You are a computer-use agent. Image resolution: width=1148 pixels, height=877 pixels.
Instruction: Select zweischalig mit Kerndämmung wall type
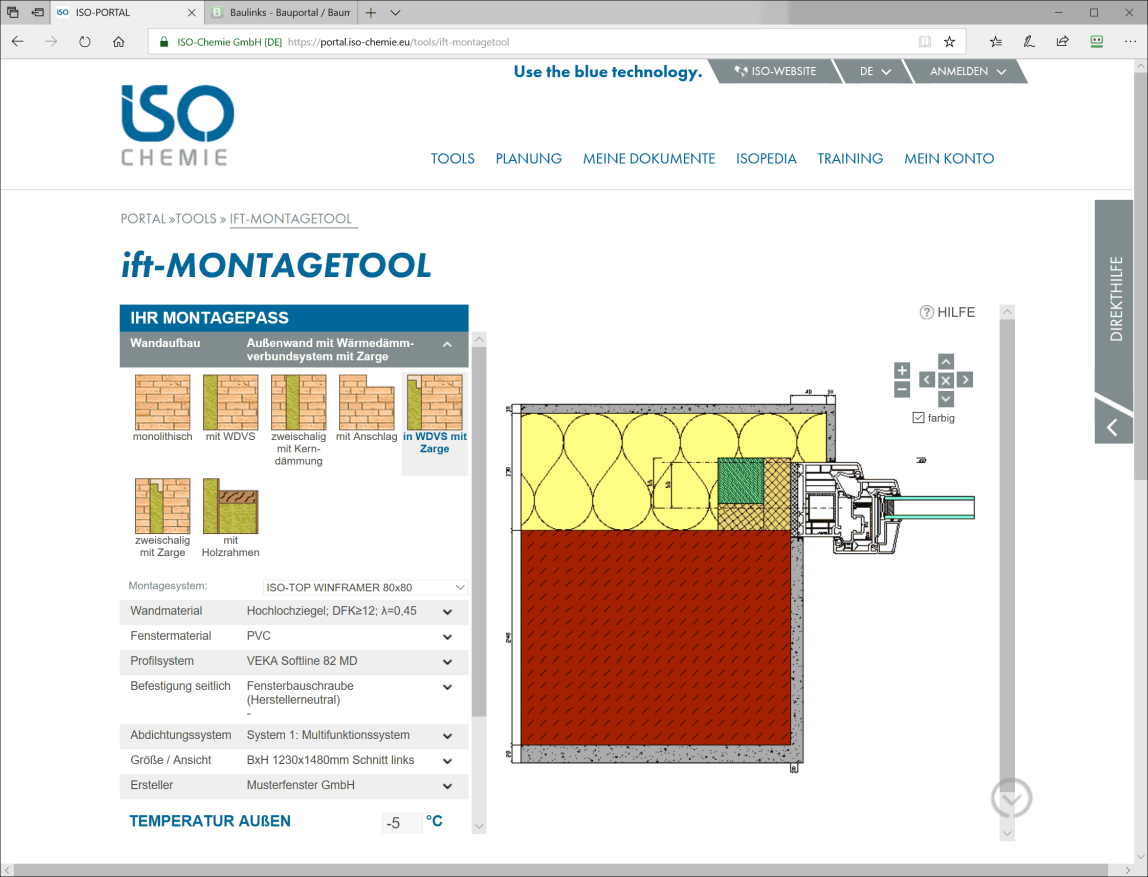pos(299,420)
